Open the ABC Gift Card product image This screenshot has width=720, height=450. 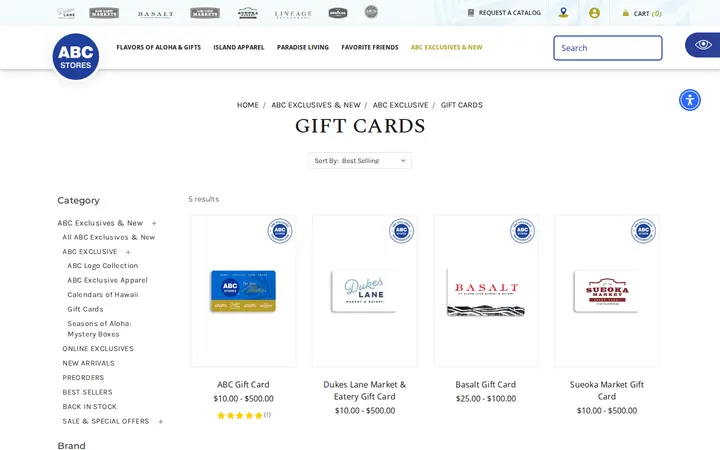[x=243, y=291]
